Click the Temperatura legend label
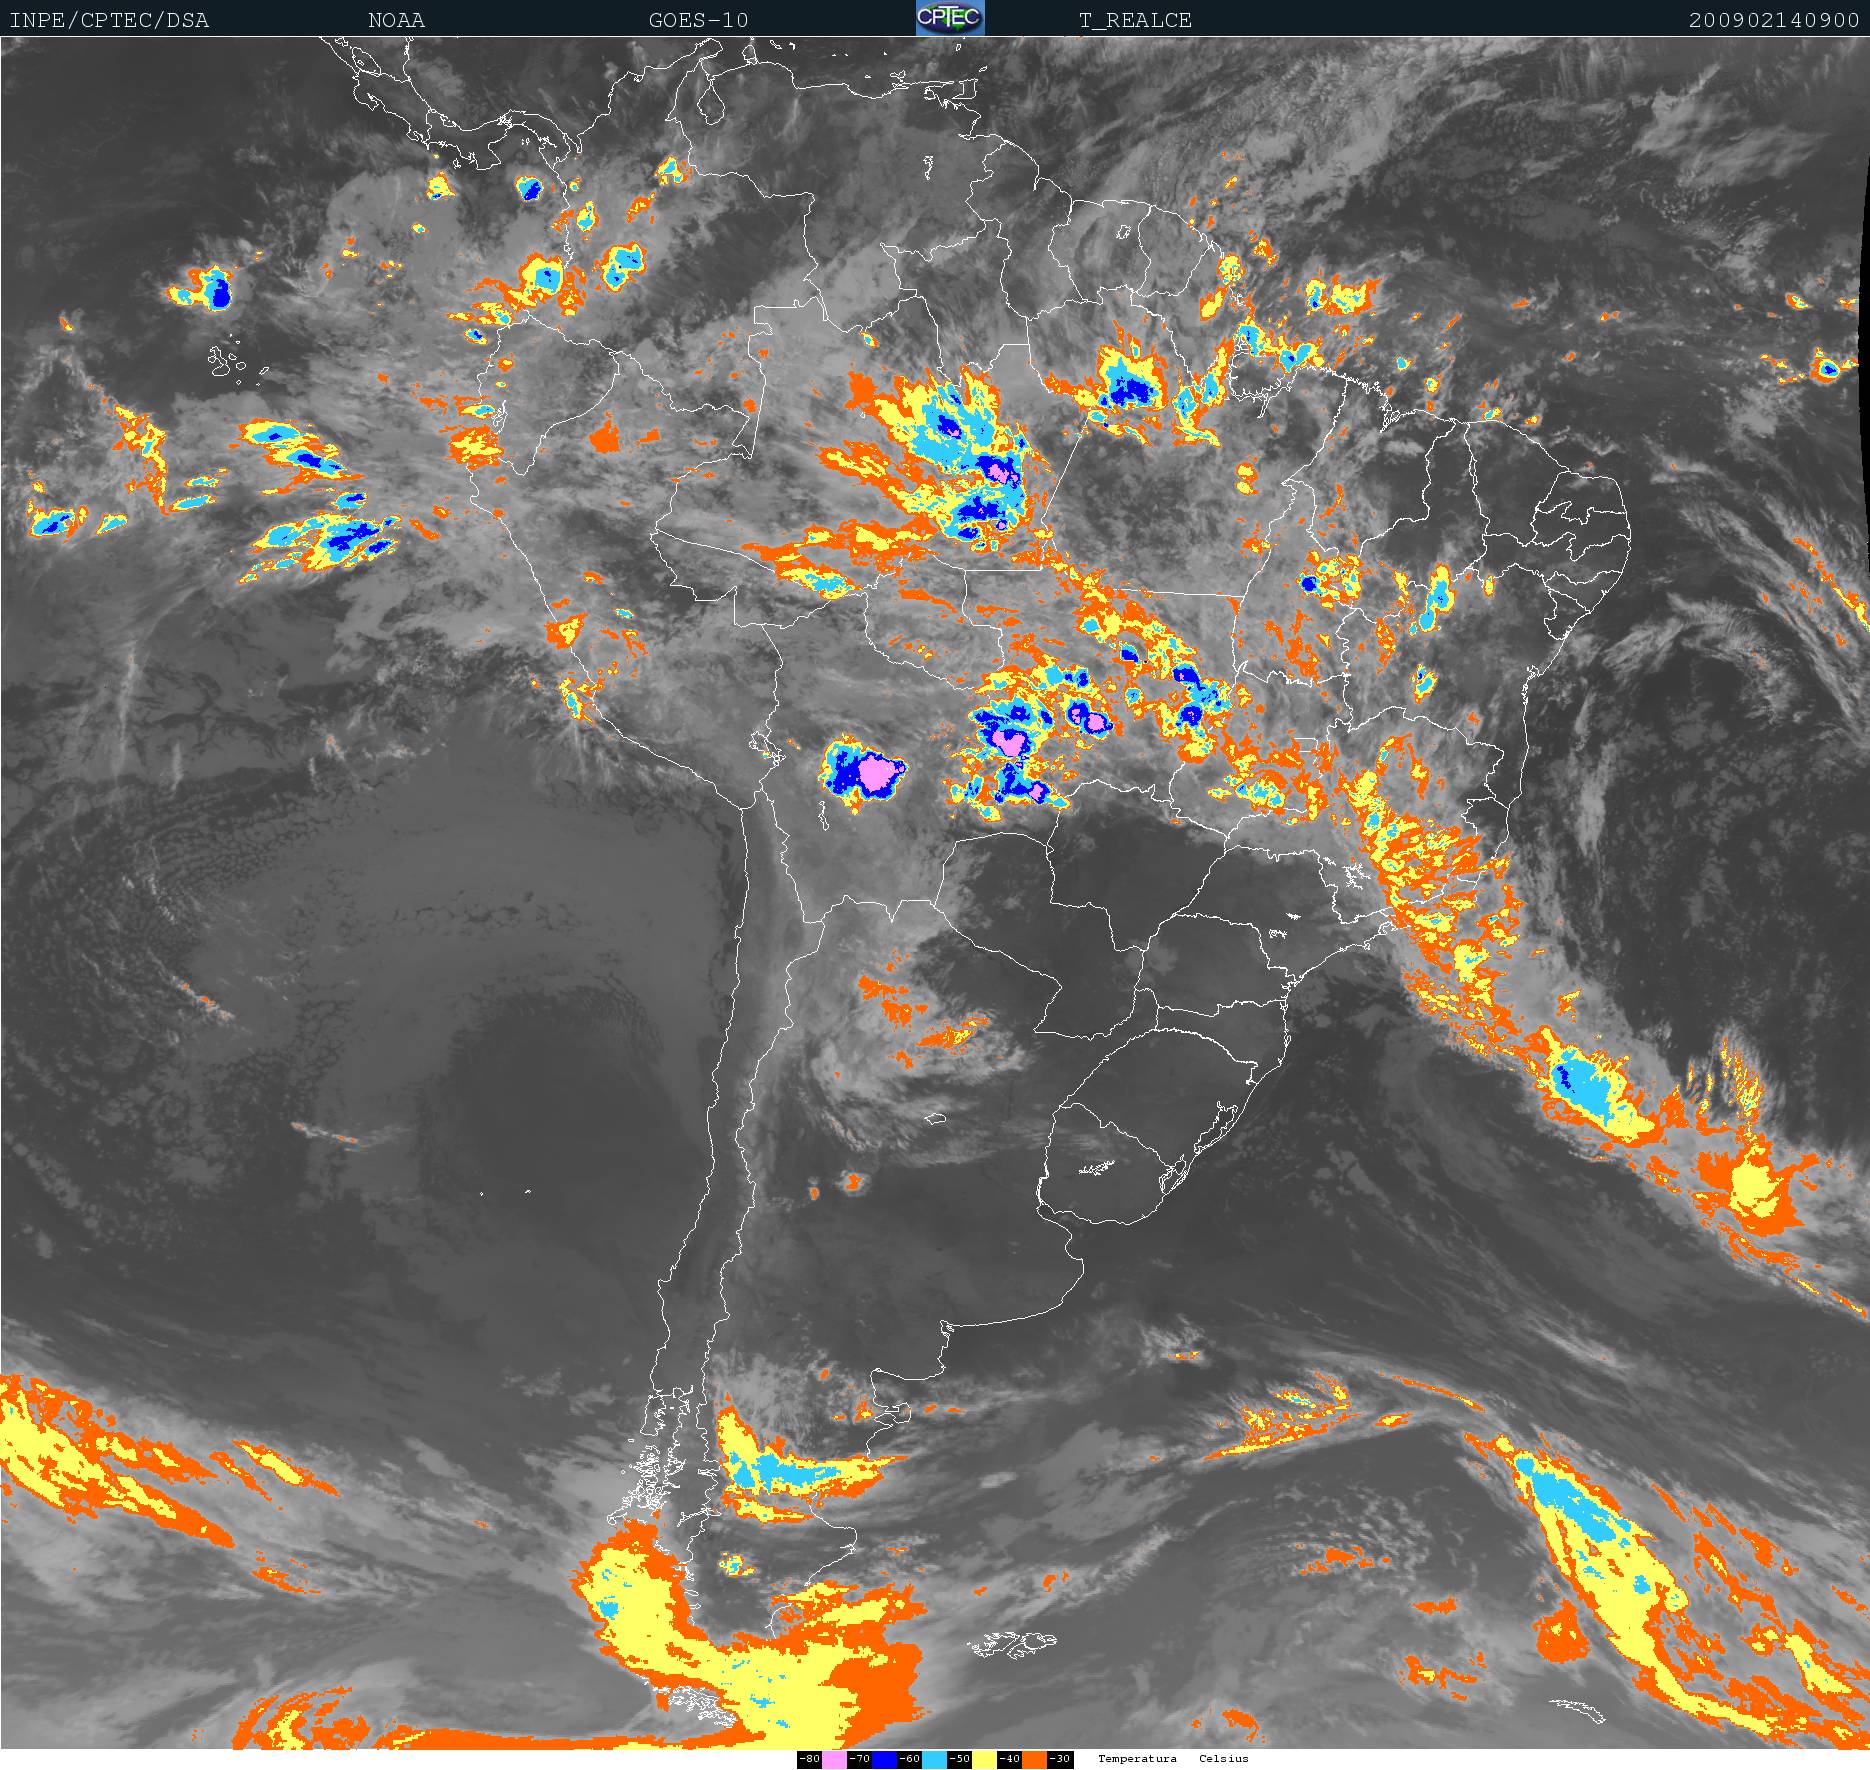Screen dimensions: 1870x1770 [1137, 1759]
